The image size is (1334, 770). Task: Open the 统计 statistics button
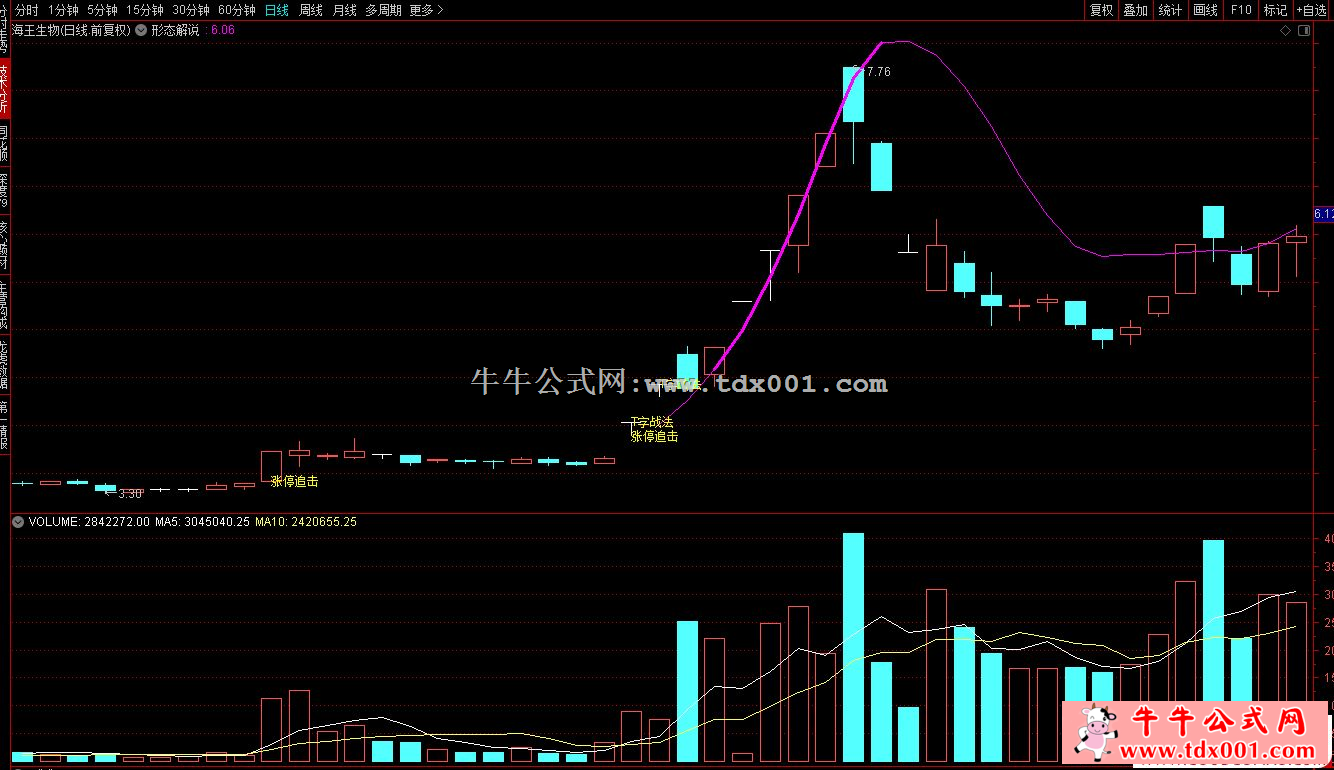click(x=1170, y=10)
